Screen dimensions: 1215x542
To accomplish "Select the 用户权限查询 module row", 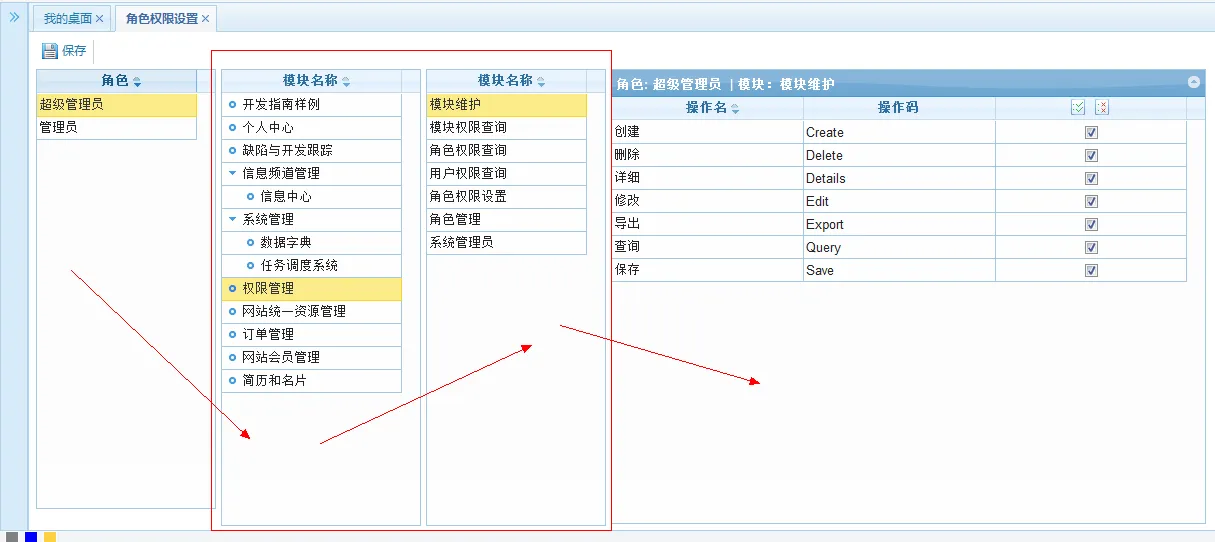I will coord(507,173).
